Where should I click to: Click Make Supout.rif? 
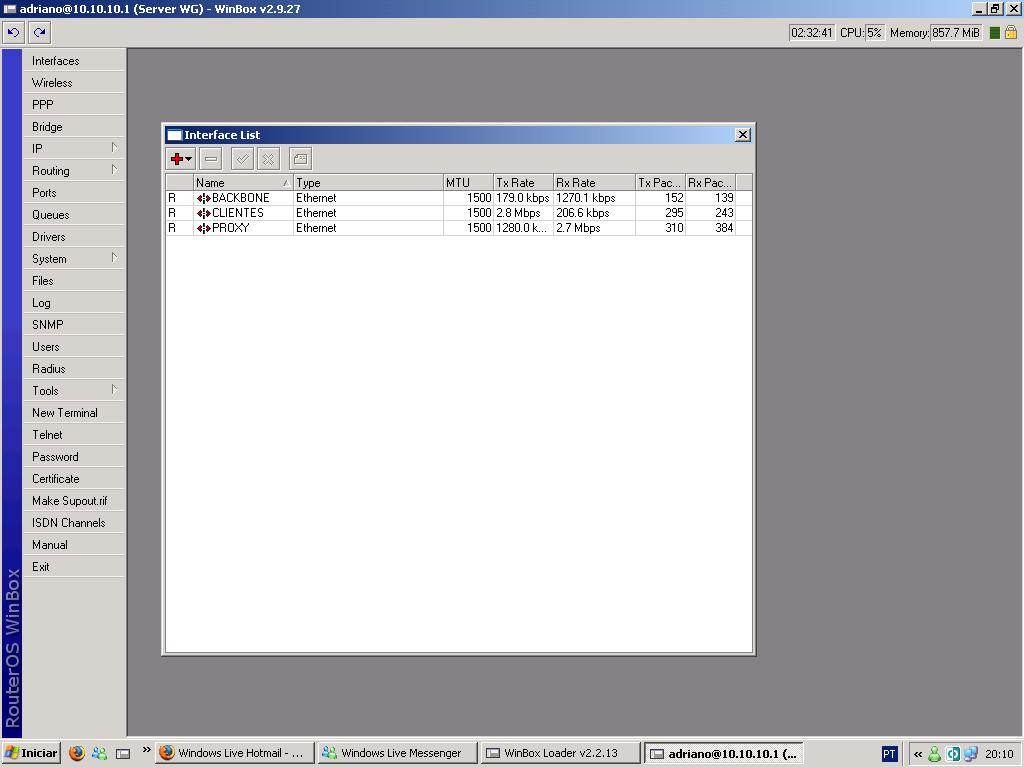coord(74,501)
